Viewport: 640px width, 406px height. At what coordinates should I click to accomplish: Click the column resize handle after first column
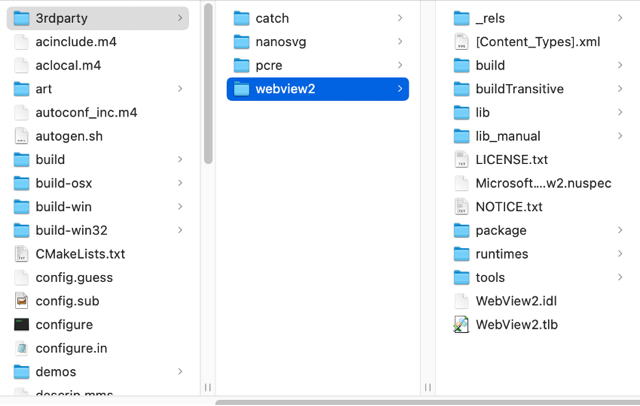[x=208, y=387]
